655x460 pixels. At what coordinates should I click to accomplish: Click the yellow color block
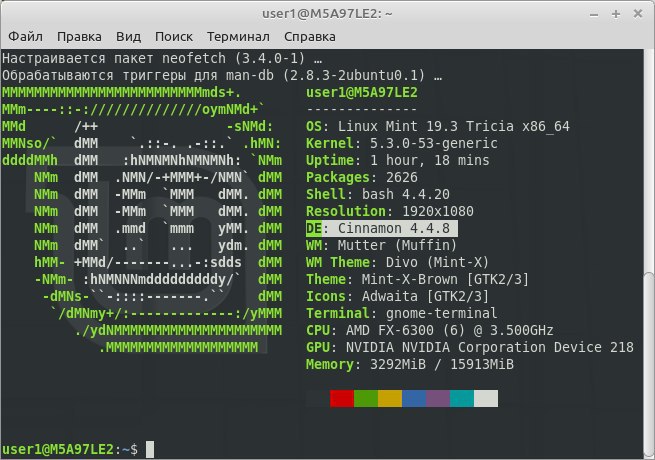coord(390,398)
